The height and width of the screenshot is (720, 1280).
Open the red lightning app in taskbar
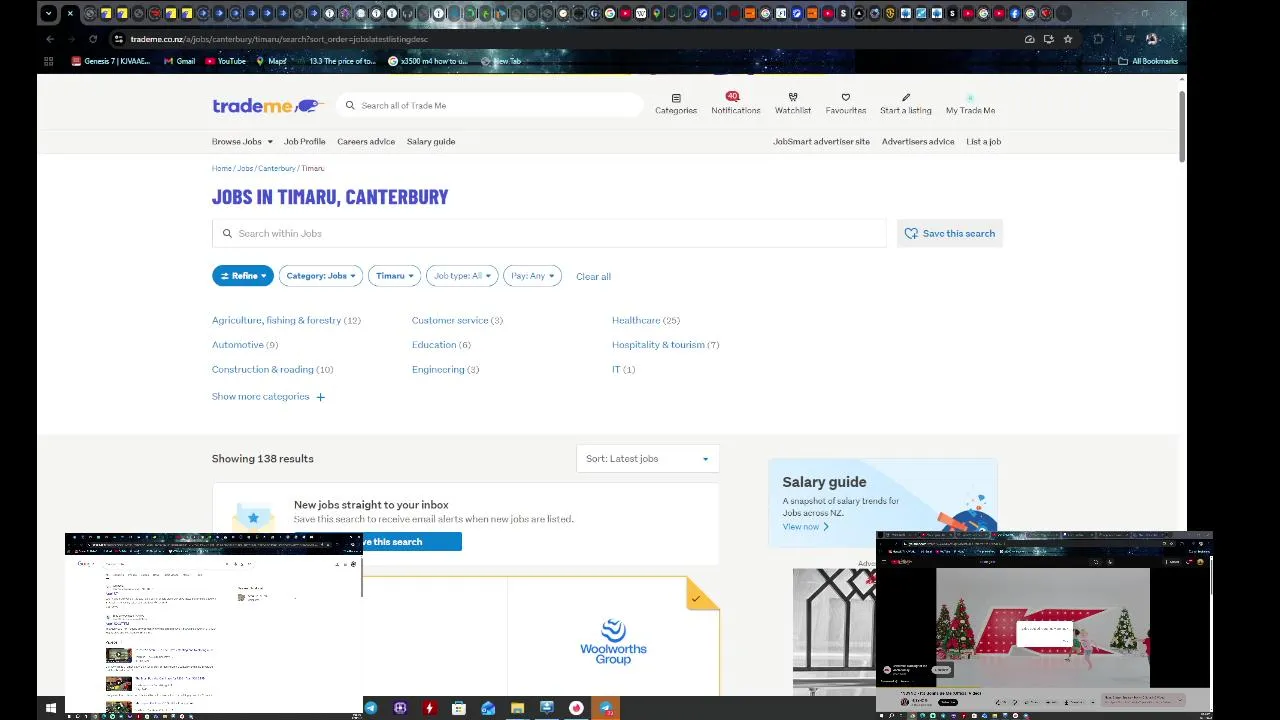430,708
